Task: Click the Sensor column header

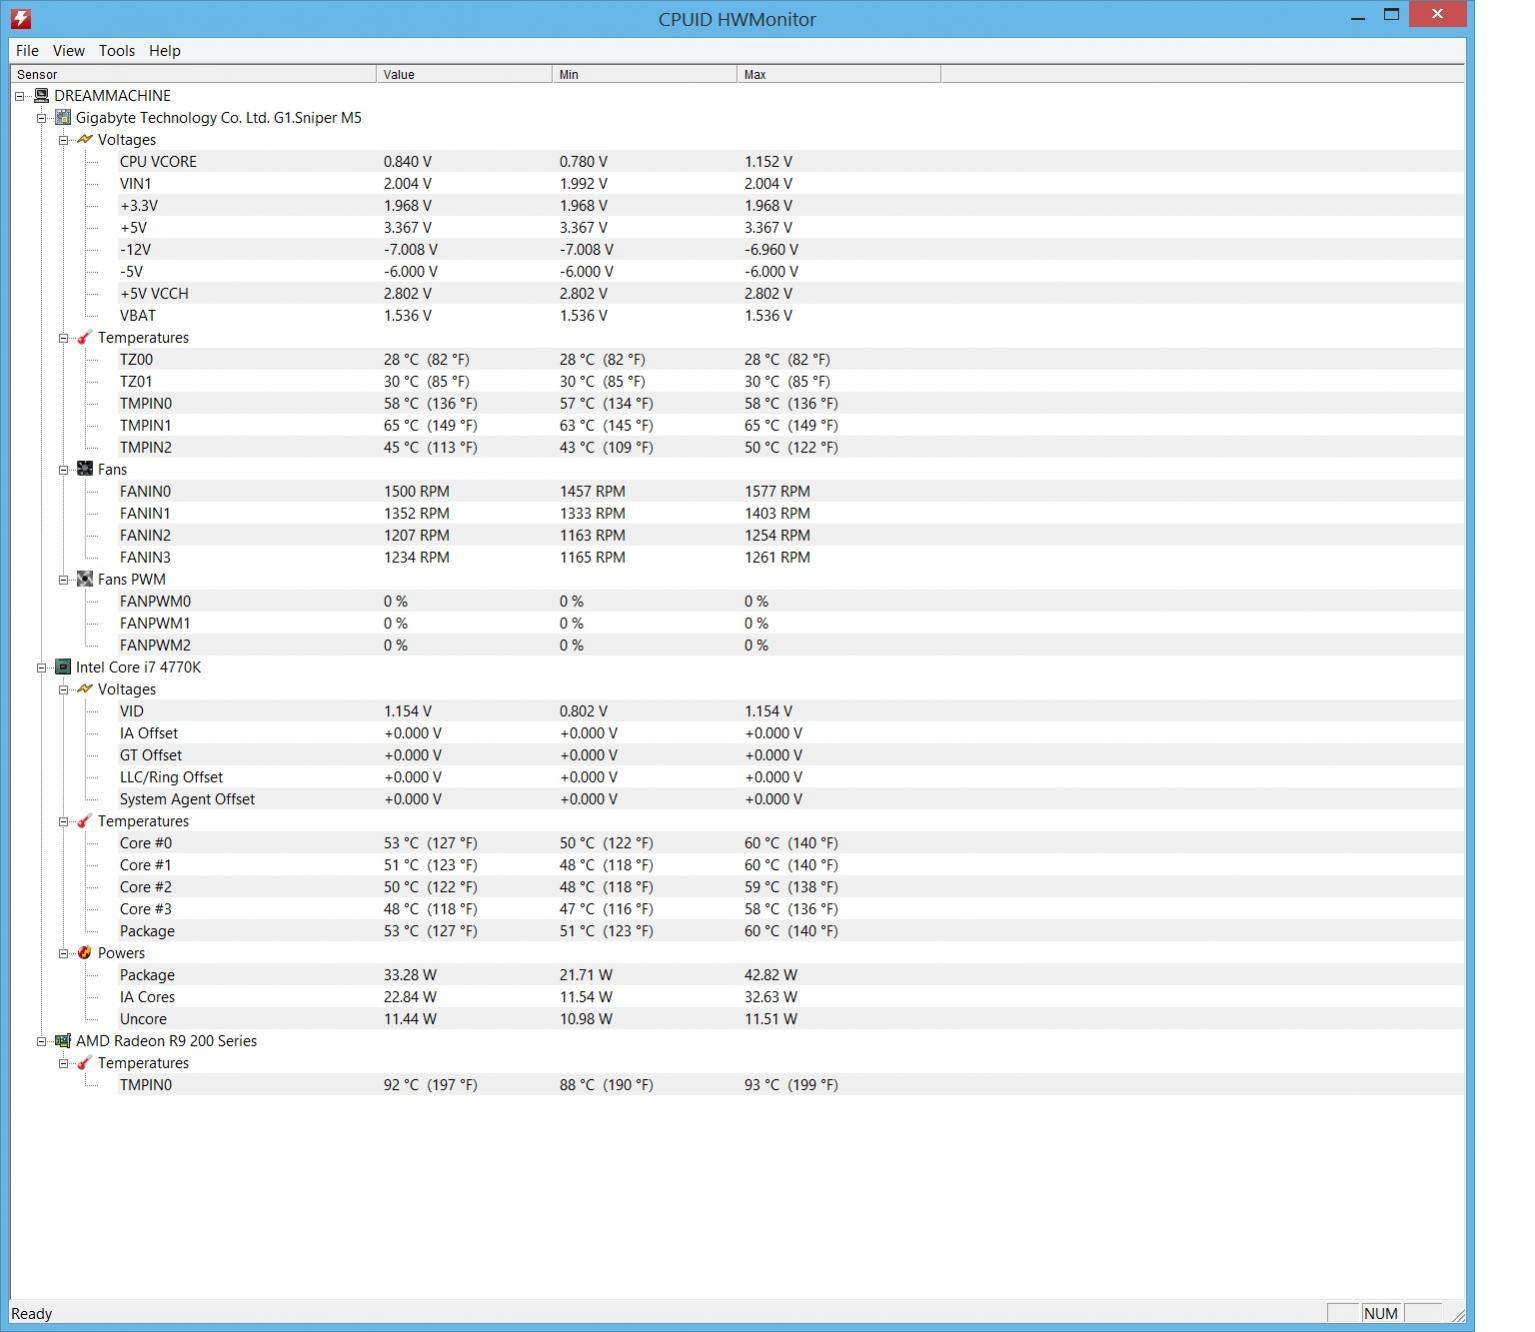Action: tap(193, 74)
